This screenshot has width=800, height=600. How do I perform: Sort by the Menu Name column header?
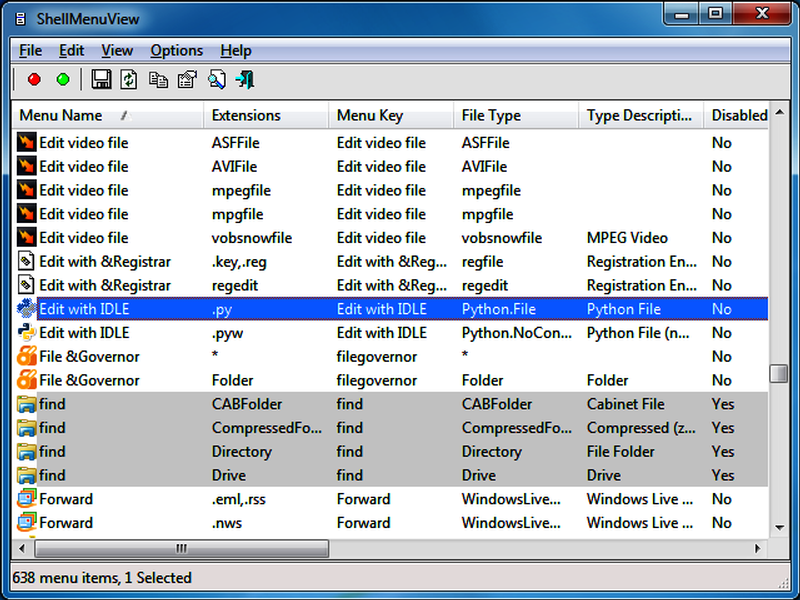(x=61, y=115)
